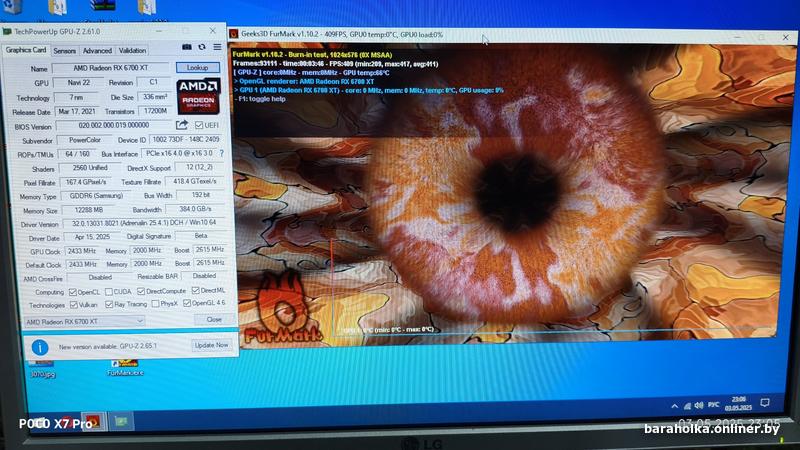The width and height of the screenshot is (800, 450).
Task: Click the Bus Interface question mark
Action: (x=221, y=153)
